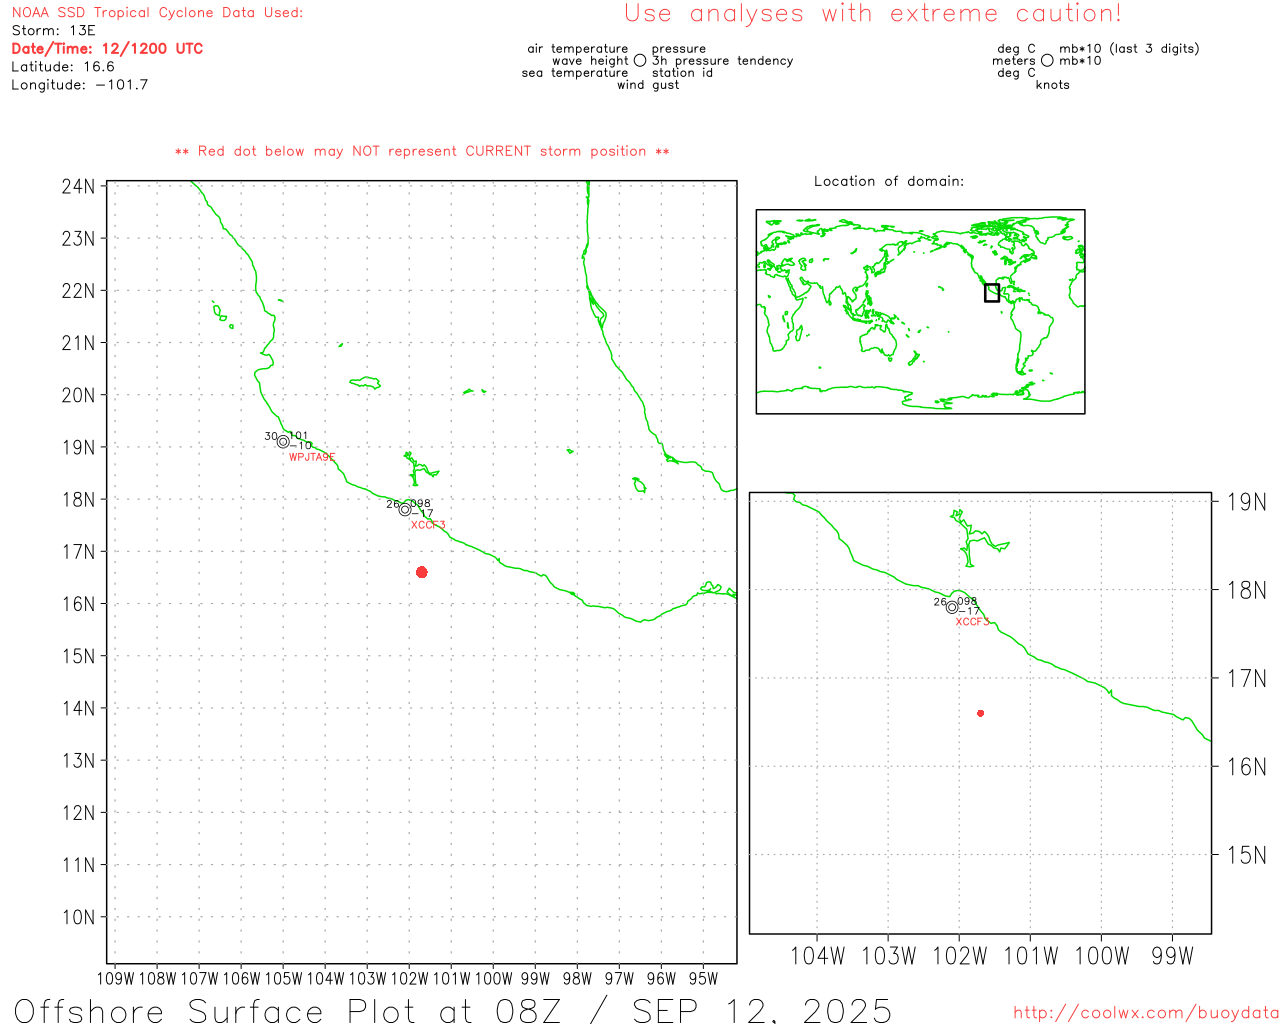Click the 'Longitude: -101.7' text
The width and height of the screenshot is (1280, 1024).
point(80,85)
